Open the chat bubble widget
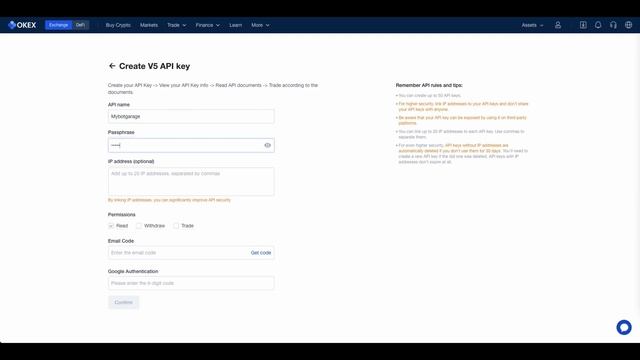Viewport: 640px width, 360px height. coord(624,327)
